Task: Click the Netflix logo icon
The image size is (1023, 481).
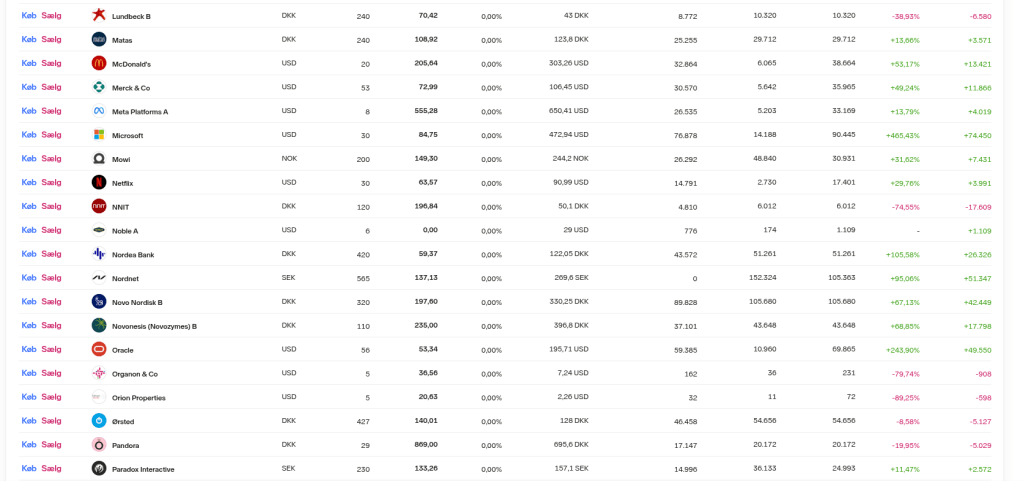Action: coord(99,182)
